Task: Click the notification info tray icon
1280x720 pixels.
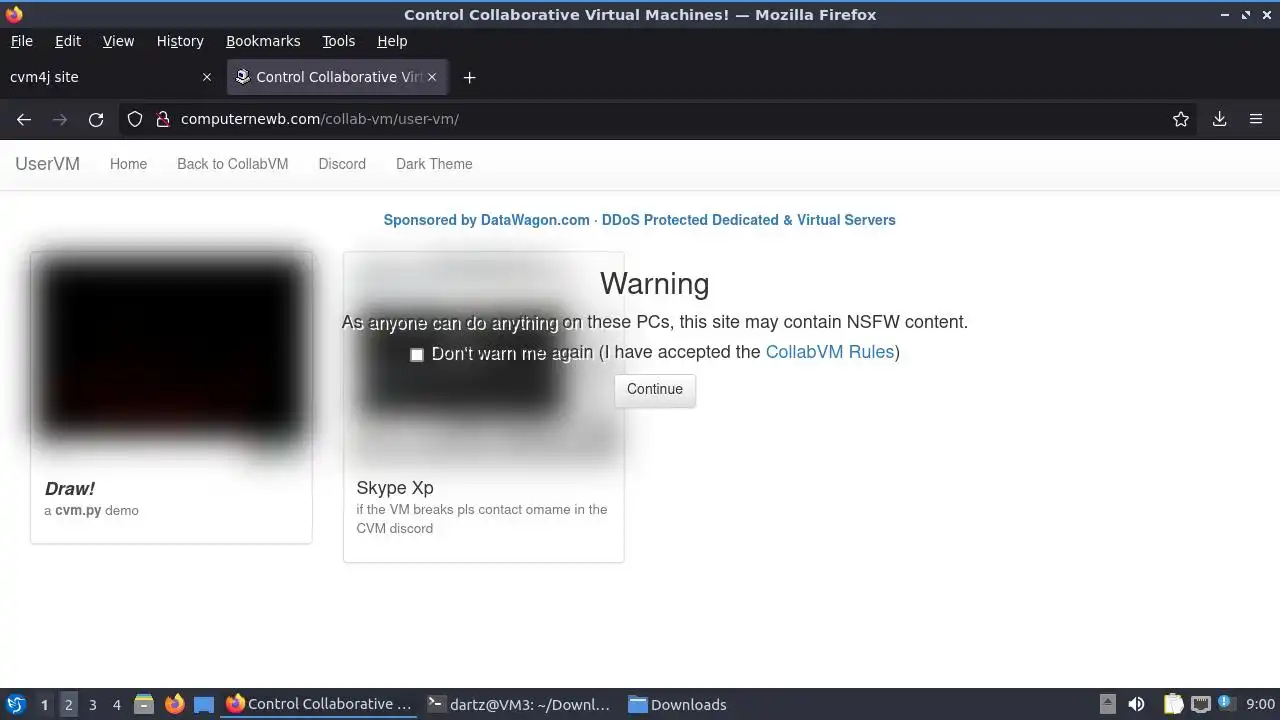Action: pyautogui.click(x=1224, y=702)
